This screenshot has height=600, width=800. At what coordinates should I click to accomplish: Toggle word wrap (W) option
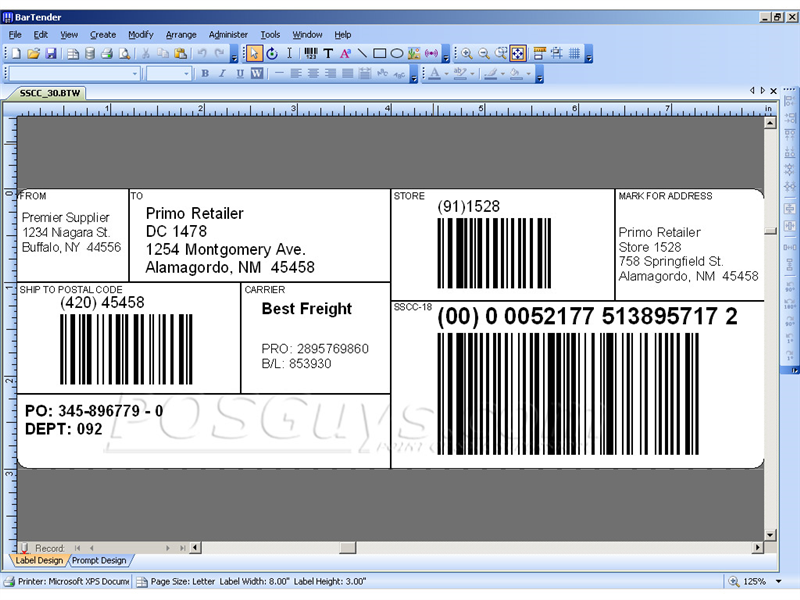coord(257,73)
